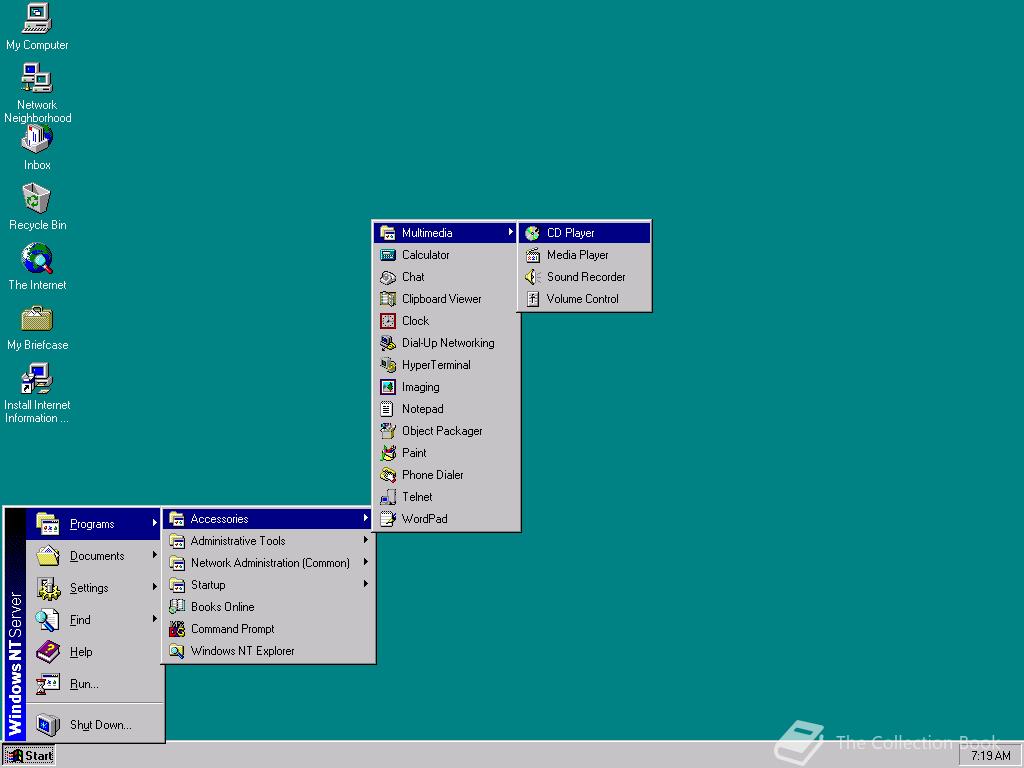Screen dimensions: 1024x768
Task: Click the Sound Recorder speaker icon
Action: tap(532, 277)
